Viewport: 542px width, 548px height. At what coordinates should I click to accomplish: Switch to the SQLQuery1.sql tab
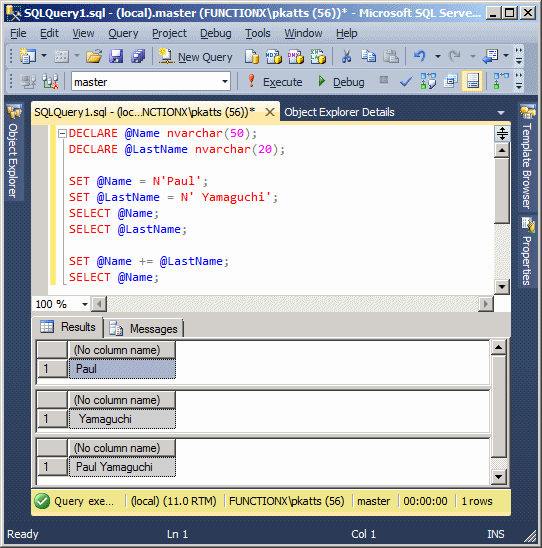pos(145,112)
